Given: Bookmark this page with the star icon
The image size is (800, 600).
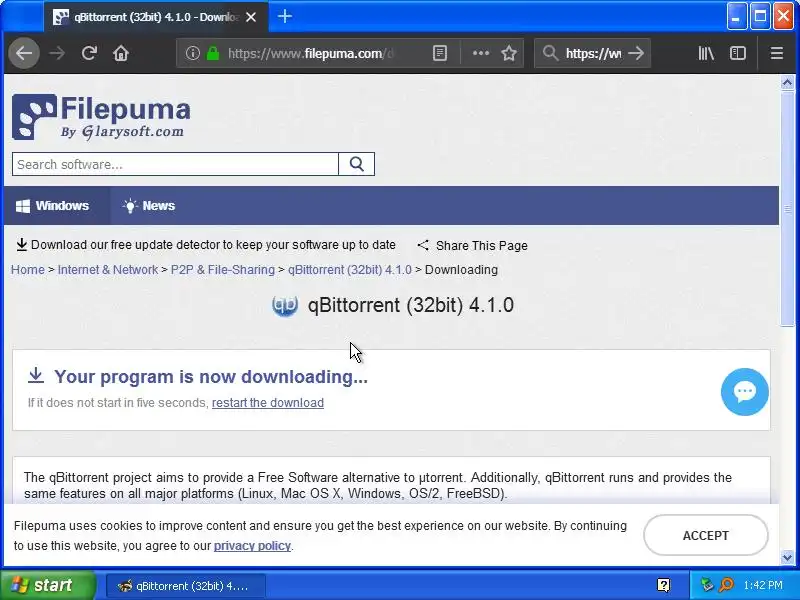Looking at the screenshot, I should point(509,53).
